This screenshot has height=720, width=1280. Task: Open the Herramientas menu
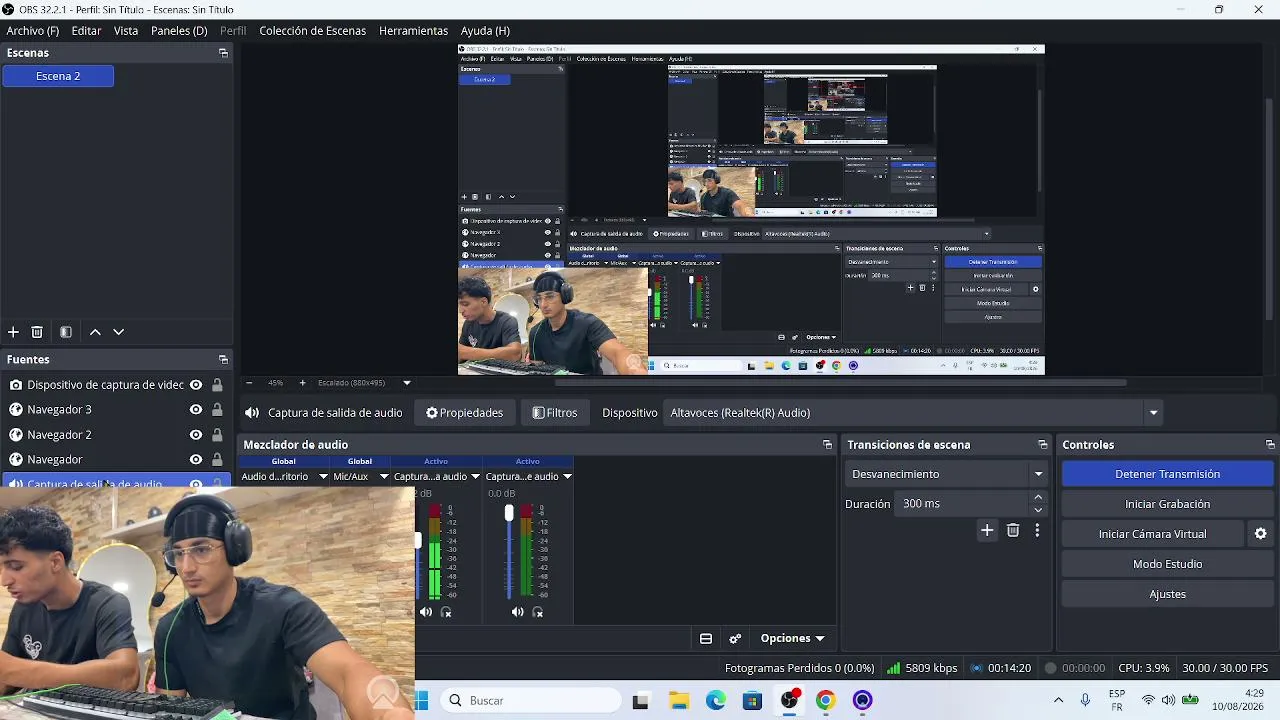[413, 31]
